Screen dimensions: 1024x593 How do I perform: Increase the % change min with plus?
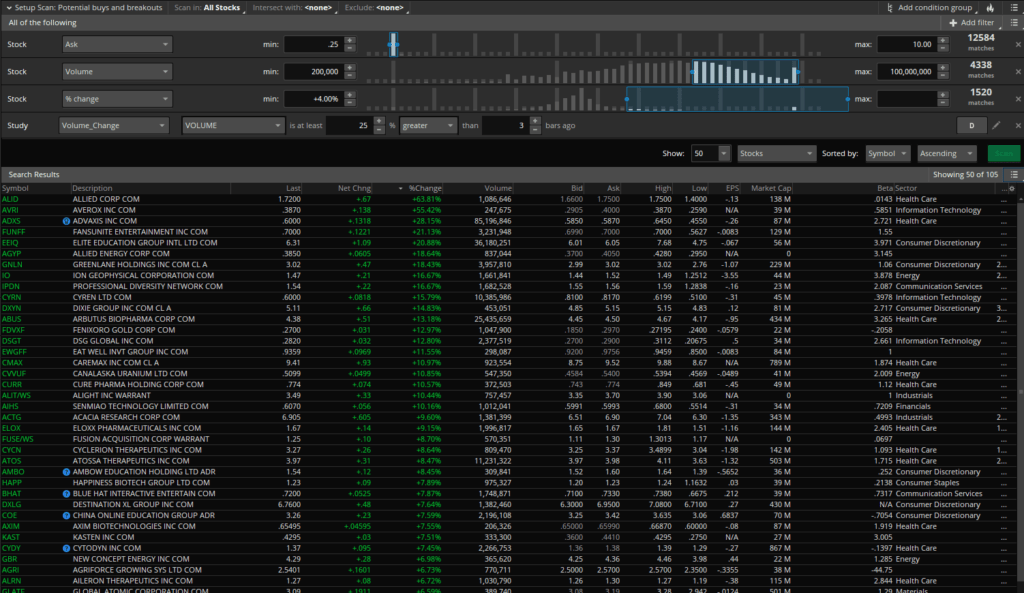350,95
